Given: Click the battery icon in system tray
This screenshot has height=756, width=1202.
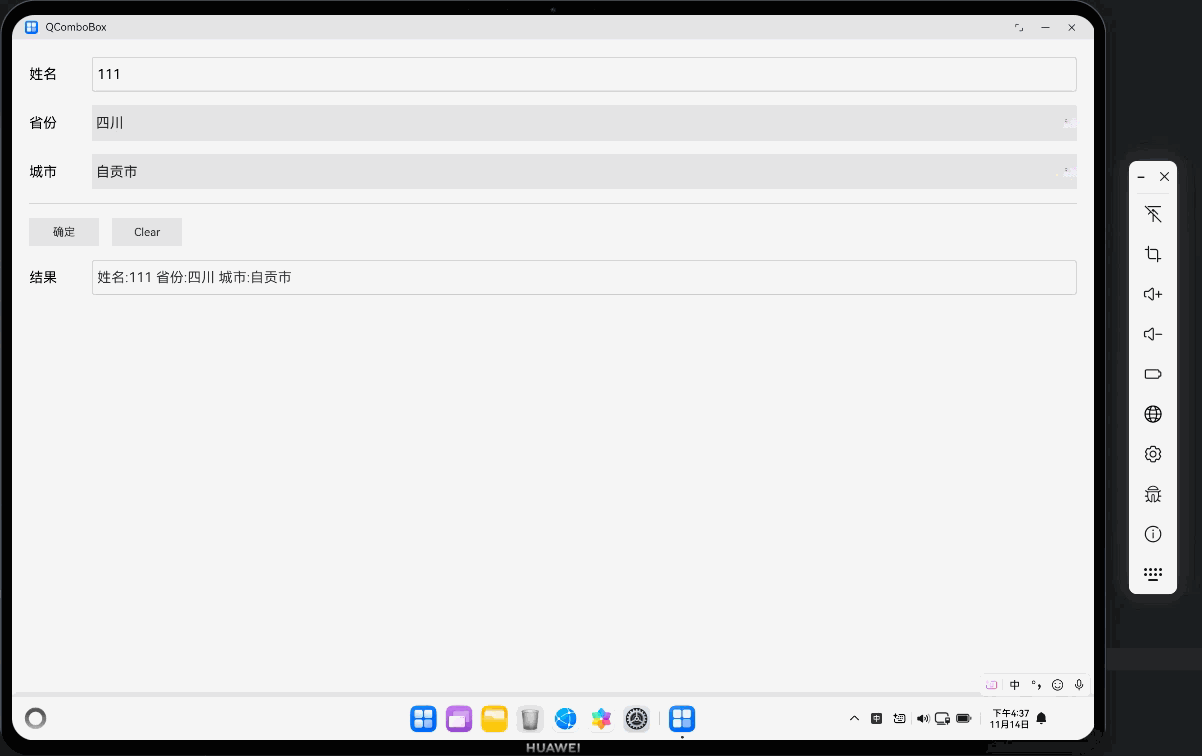Looking at the screenshot, I should [964, 718].
